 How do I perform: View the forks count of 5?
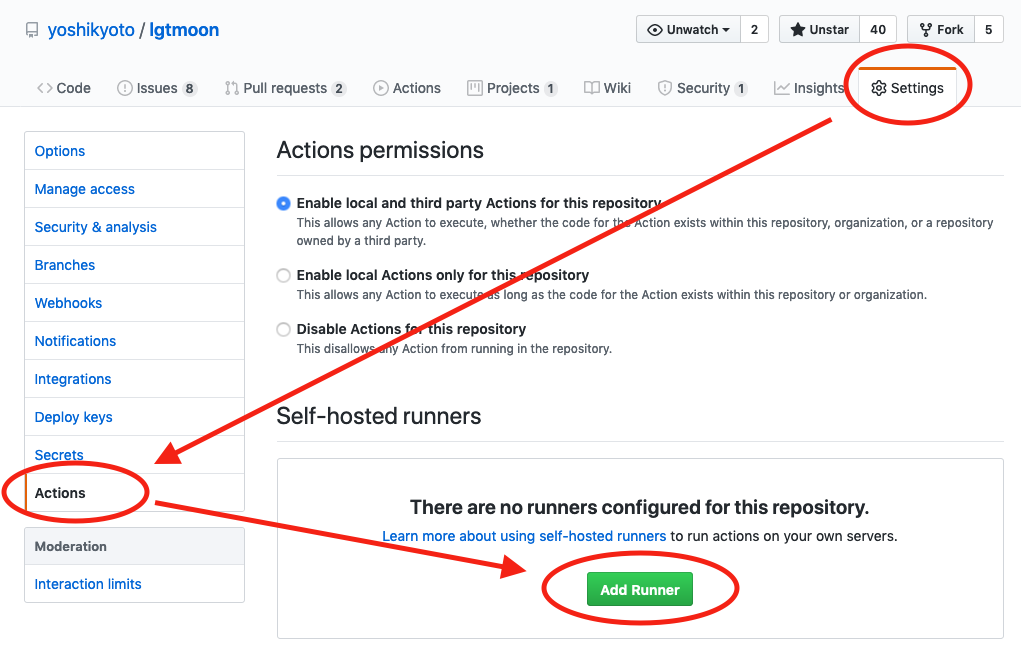[988, 29]
